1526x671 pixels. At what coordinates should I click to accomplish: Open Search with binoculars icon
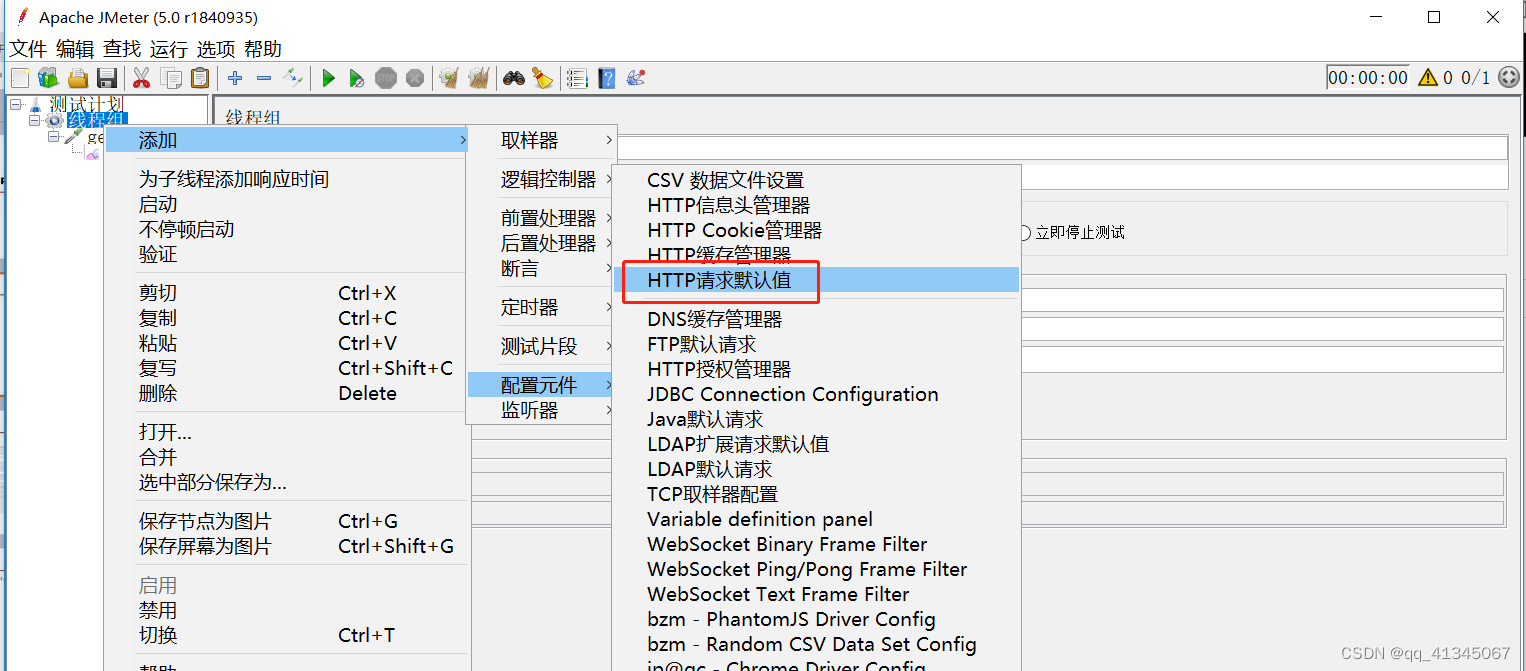514,78
